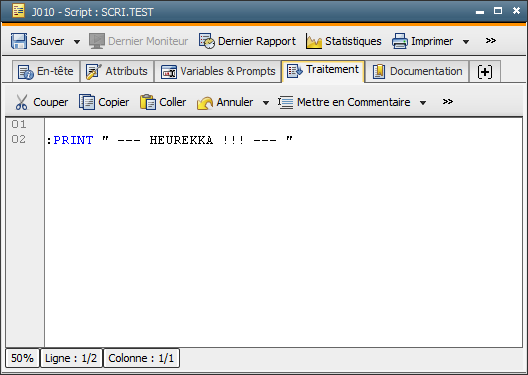Image resolution: width=528 pixels, height=375 pixels.
Task: Maximize the script window
Action: (x=498, y=11)
